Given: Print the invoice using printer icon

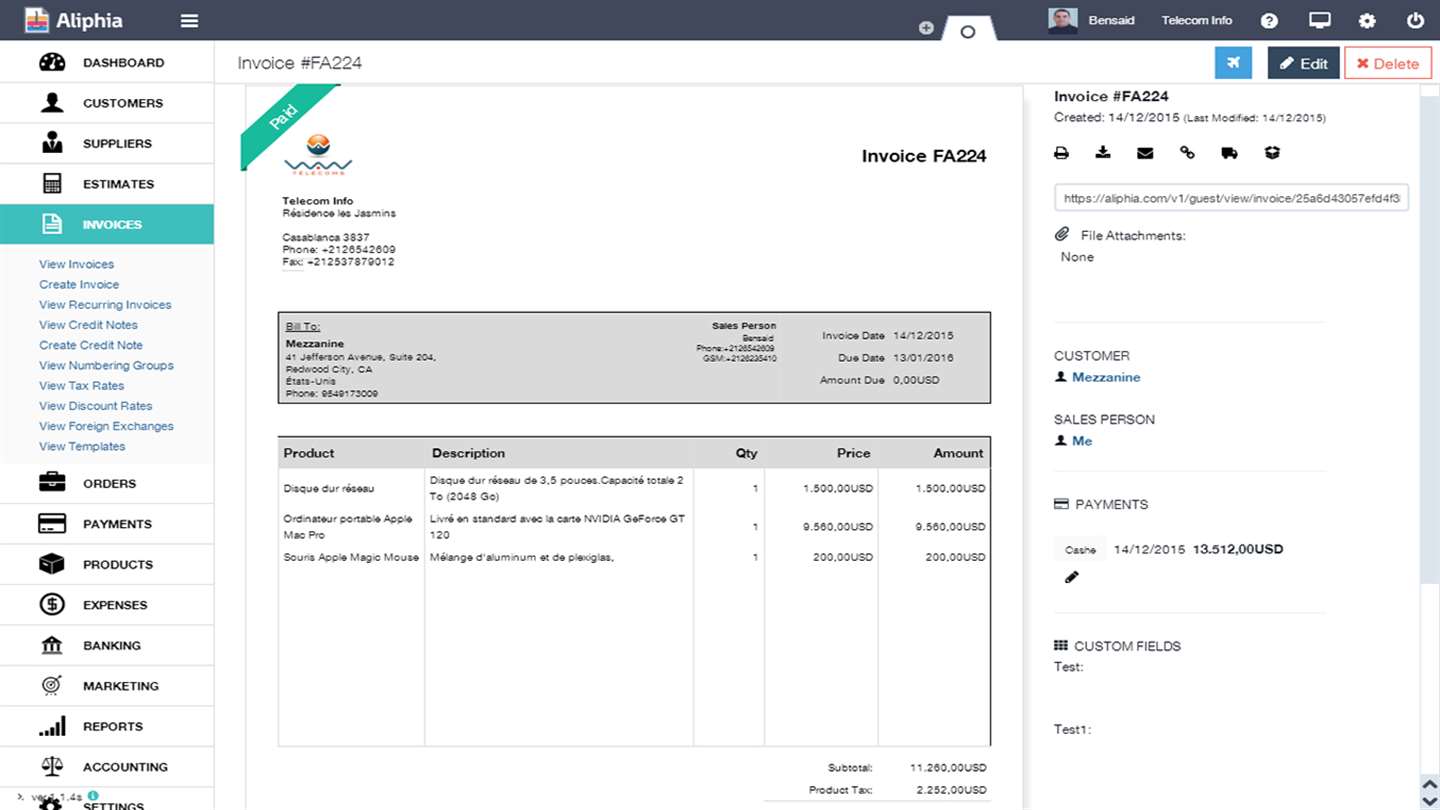Looking at the screenshot, I should coord(1061,153).
